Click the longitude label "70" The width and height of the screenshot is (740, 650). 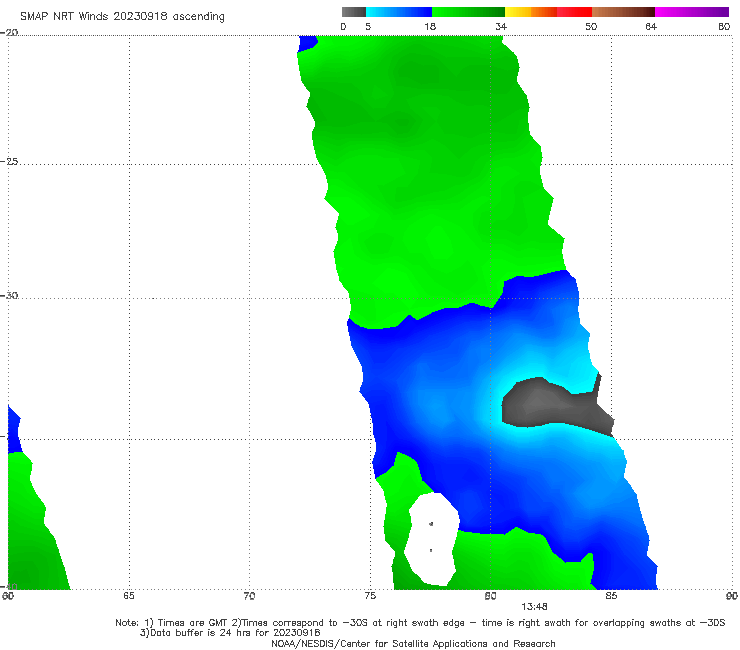click(x=249, y=596)
